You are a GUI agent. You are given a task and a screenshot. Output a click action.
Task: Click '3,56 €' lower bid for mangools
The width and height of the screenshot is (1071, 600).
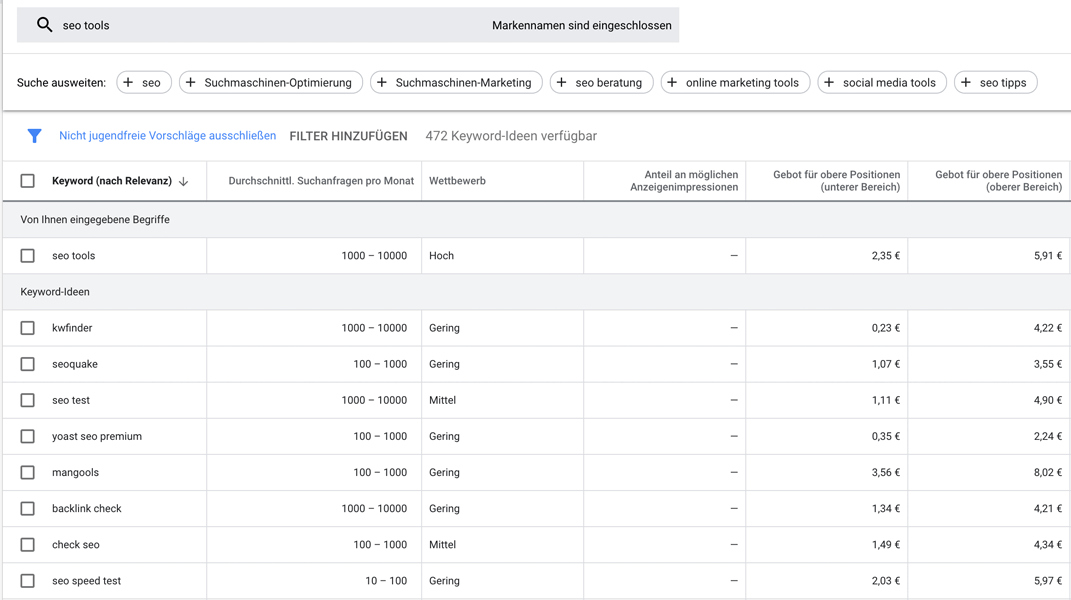click(x=885, y=473)
